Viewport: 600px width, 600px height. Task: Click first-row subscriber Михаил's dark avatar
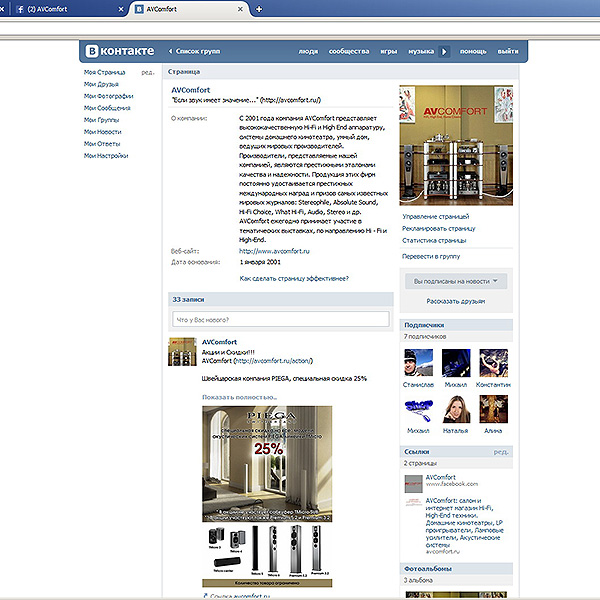coord(456,363)
